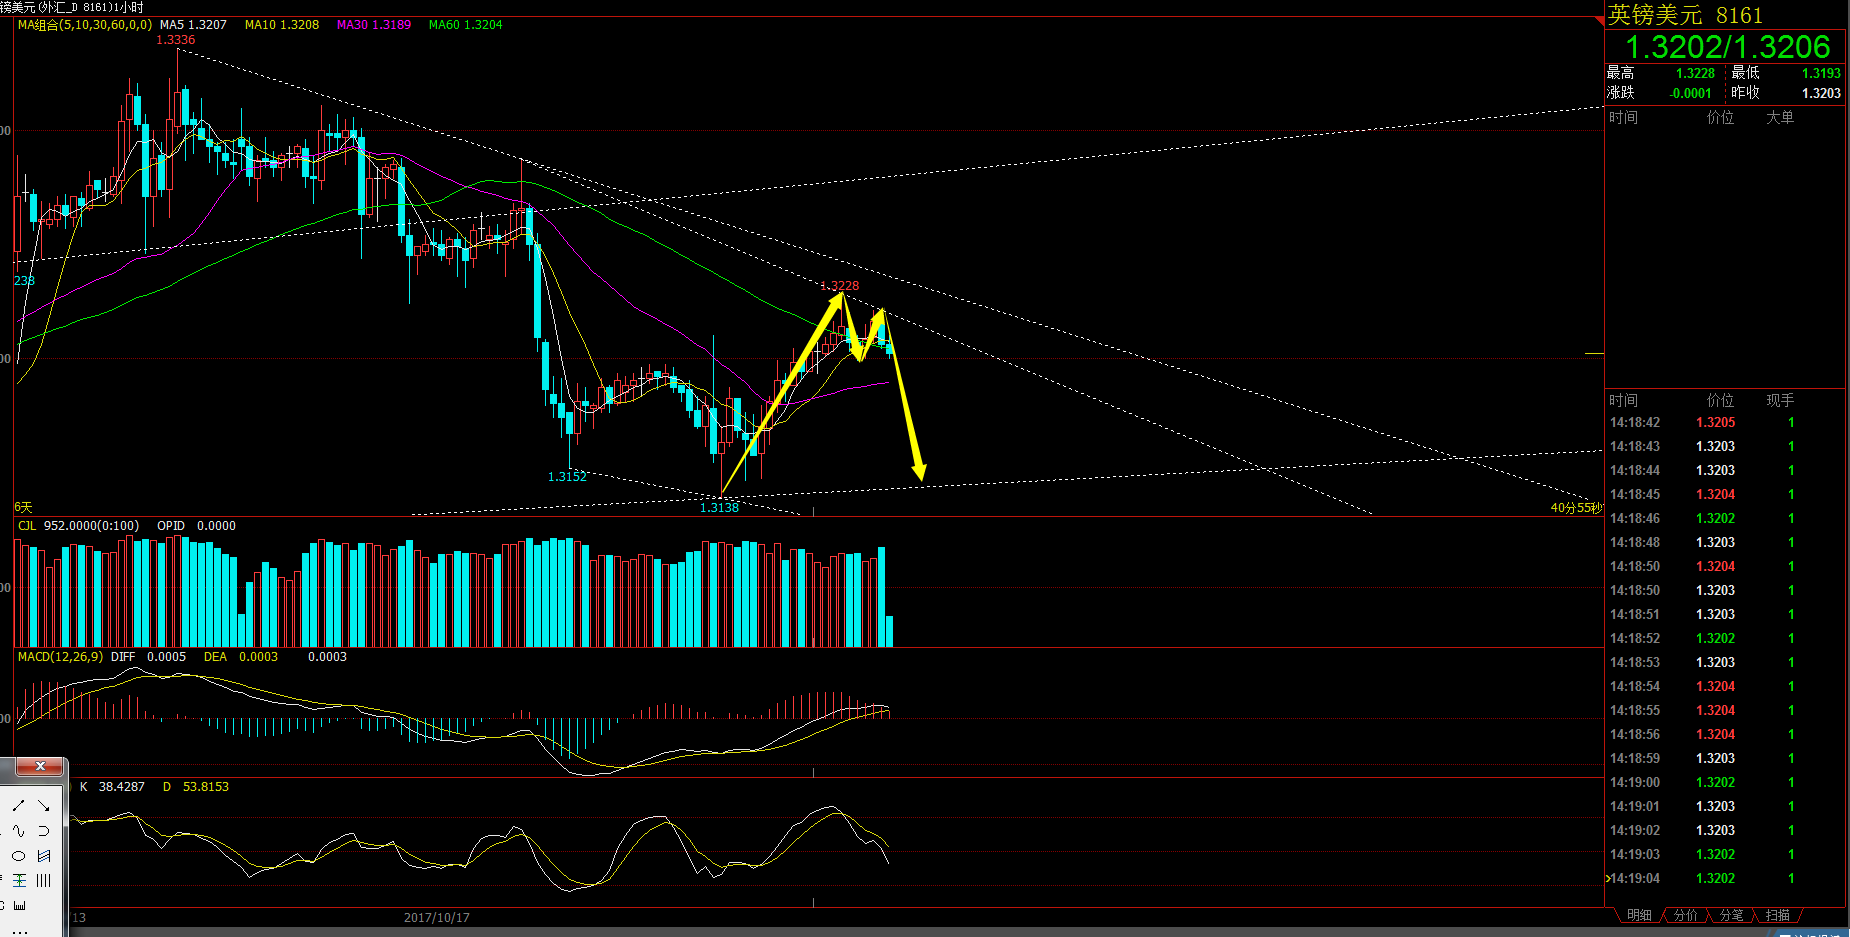Click the 英镑美元 8161 symbol title
Screen dimensions: 1850x937
[1685, 15]
